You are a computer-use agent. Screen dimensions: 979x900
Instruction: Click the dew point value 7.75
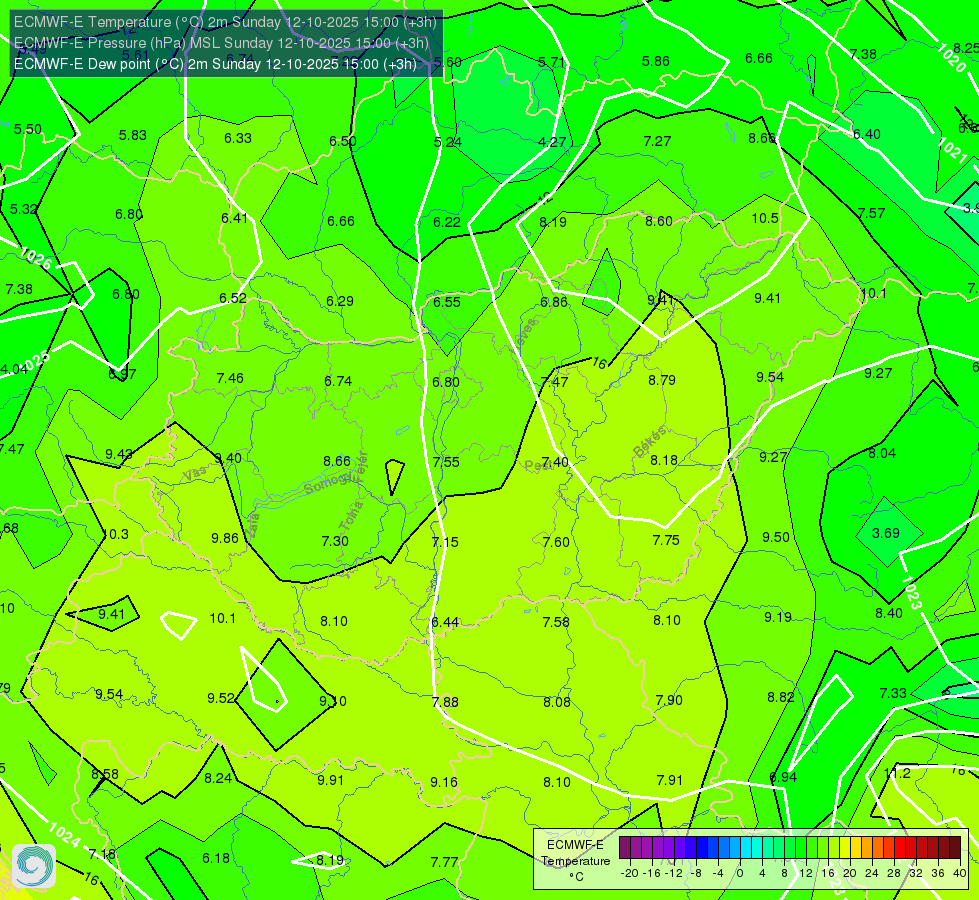pos(666,540)
